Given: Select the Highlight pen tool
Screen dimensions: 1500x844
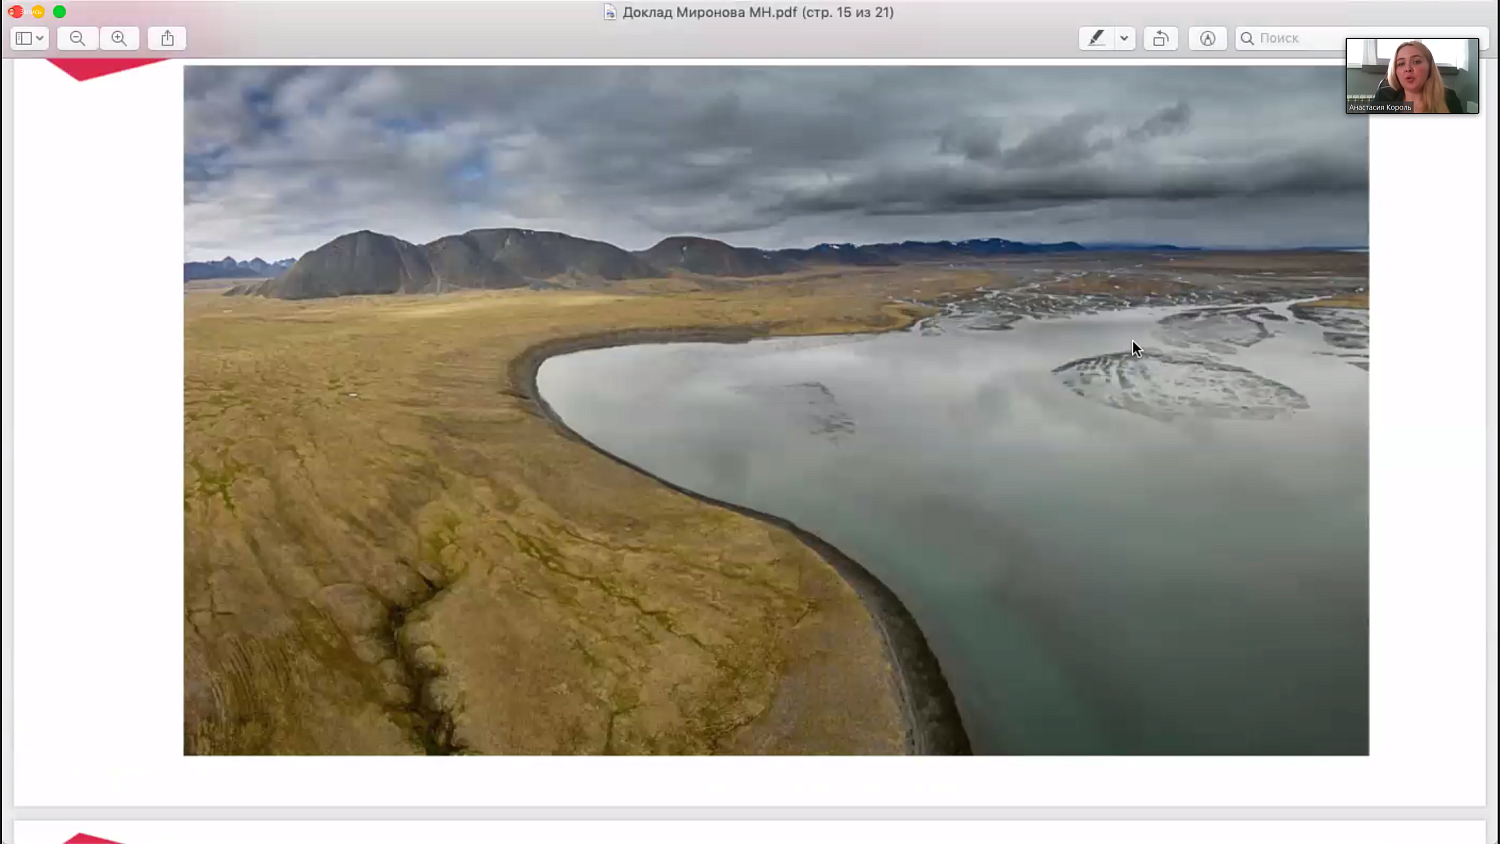Looking at the screenshot, I should 1096,38.
